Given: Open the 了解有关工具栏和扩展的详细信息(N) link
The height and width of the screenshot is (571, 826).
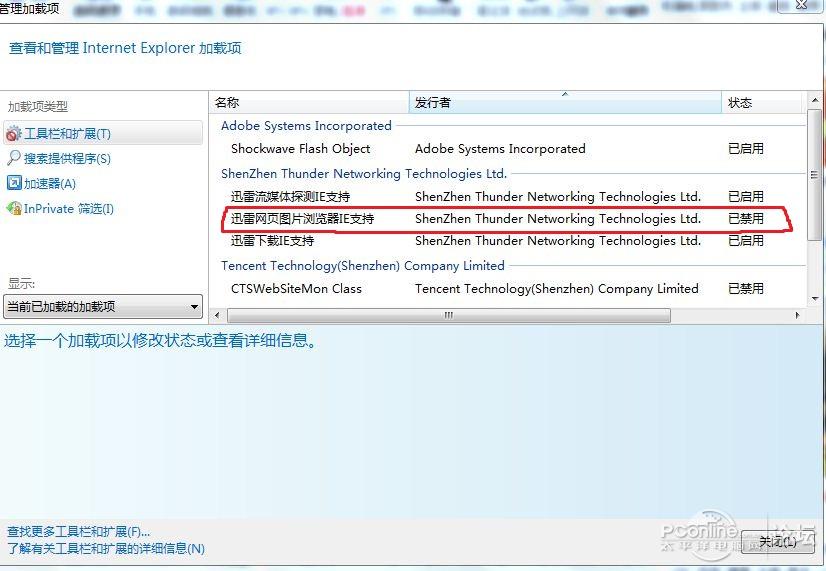Looking at the screenshot, I should (106, 548).
